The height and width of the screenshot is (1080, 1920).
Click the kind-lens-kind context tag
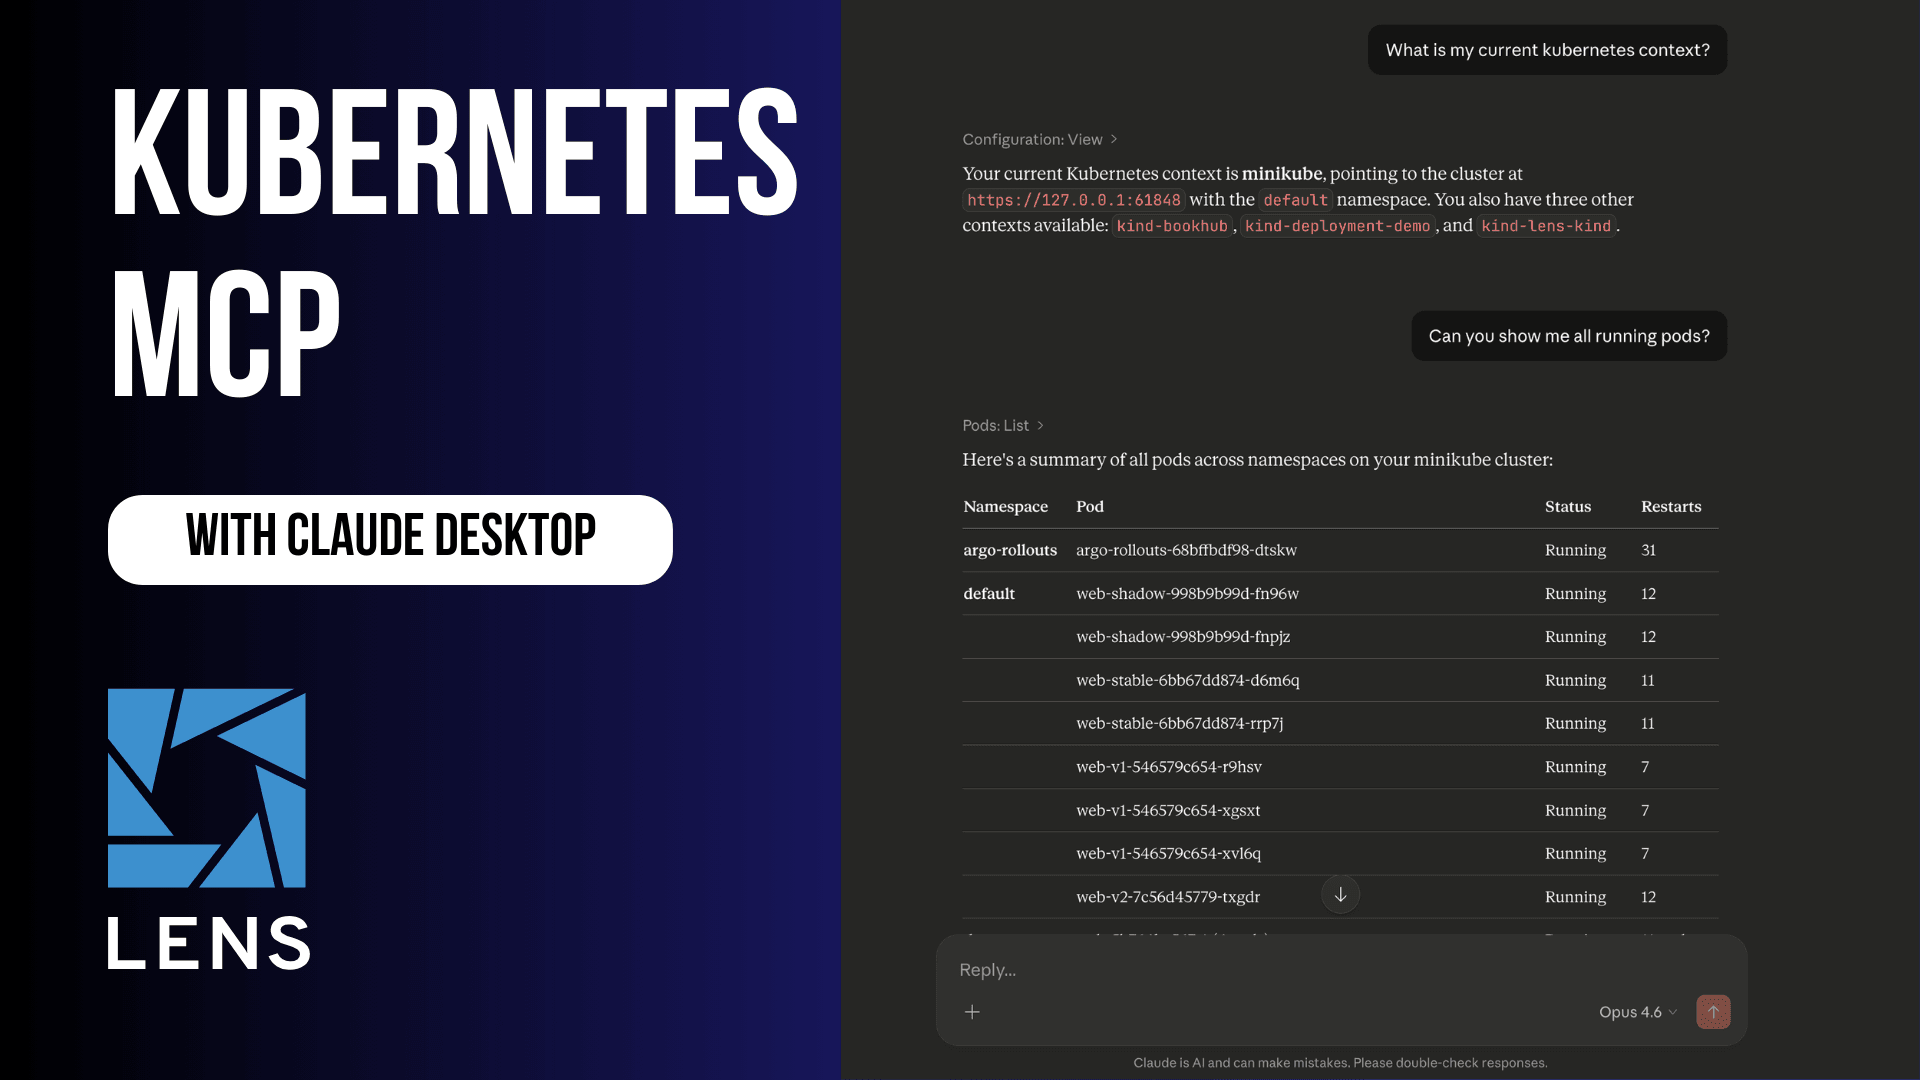(1546, 226)
